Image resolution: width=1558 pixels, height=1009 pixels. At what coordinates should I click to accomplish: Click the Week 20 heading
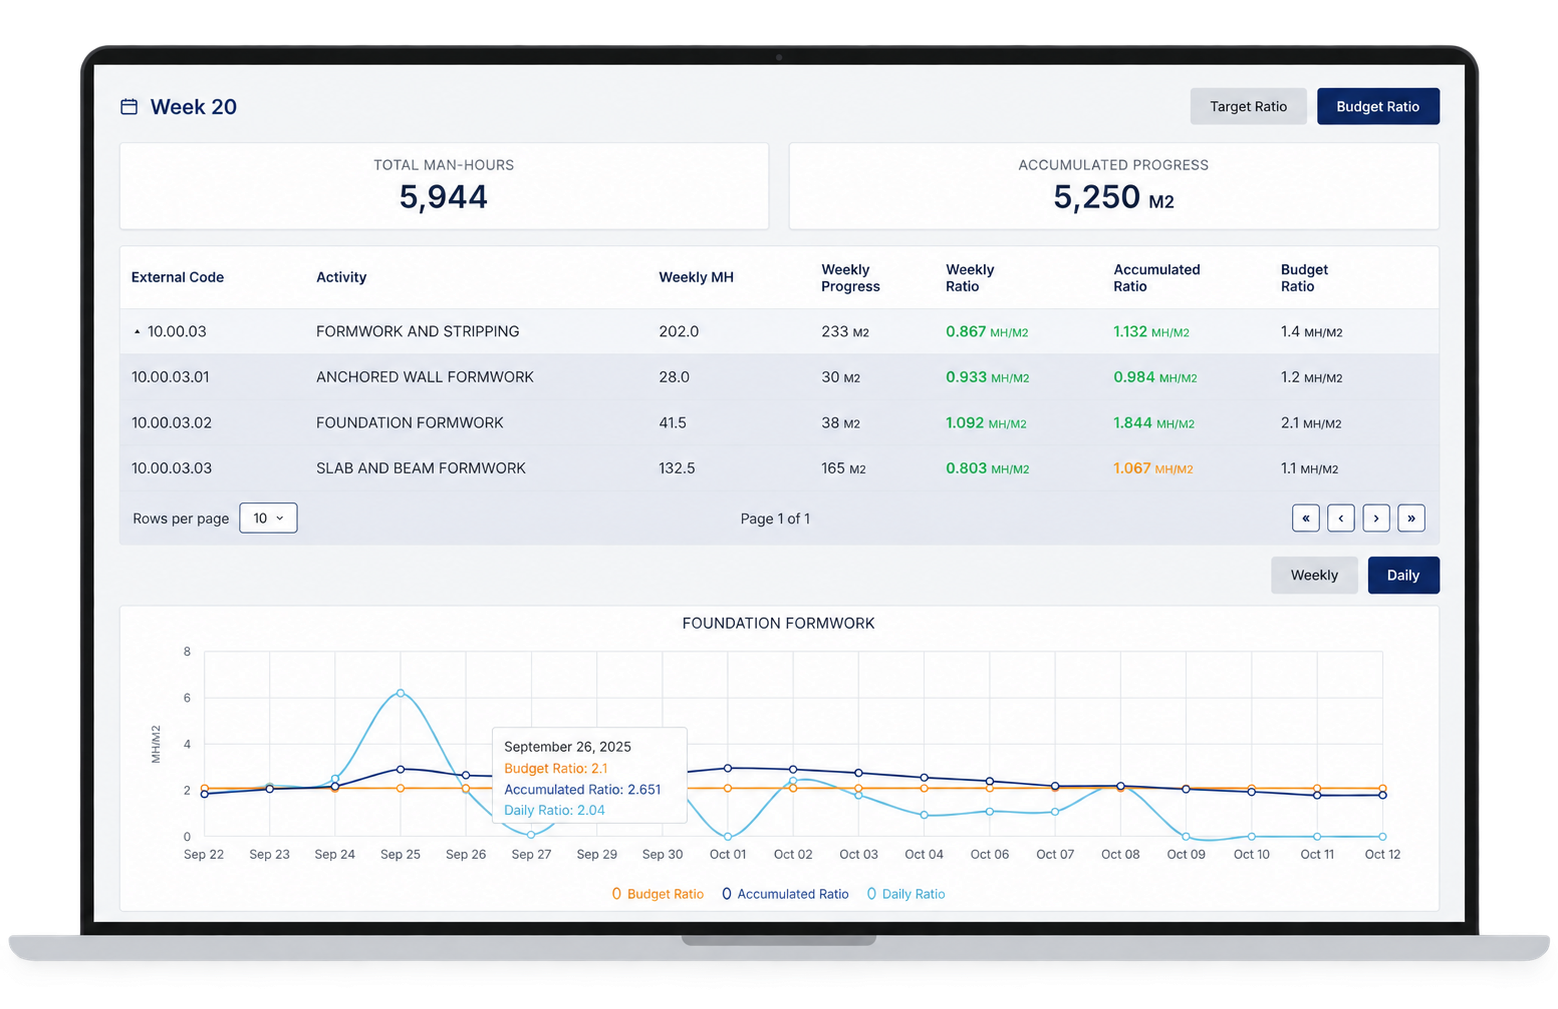193,107
